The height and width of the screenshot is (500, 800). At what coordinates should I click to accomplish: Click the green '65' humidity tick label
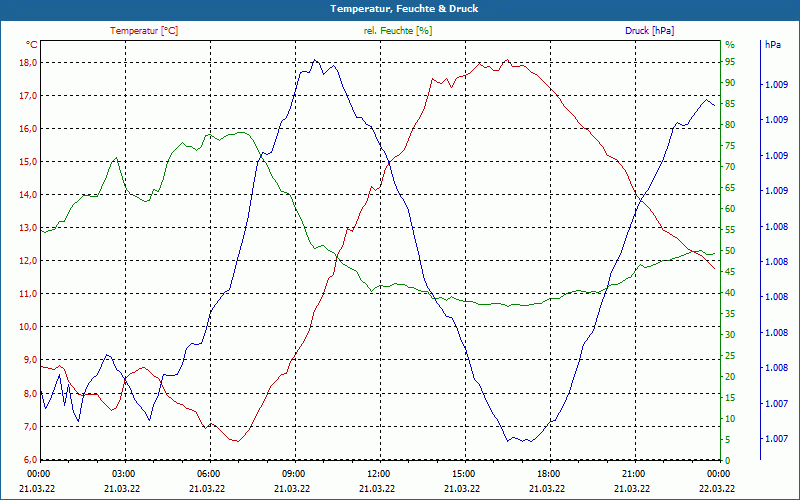pos(730,188)
